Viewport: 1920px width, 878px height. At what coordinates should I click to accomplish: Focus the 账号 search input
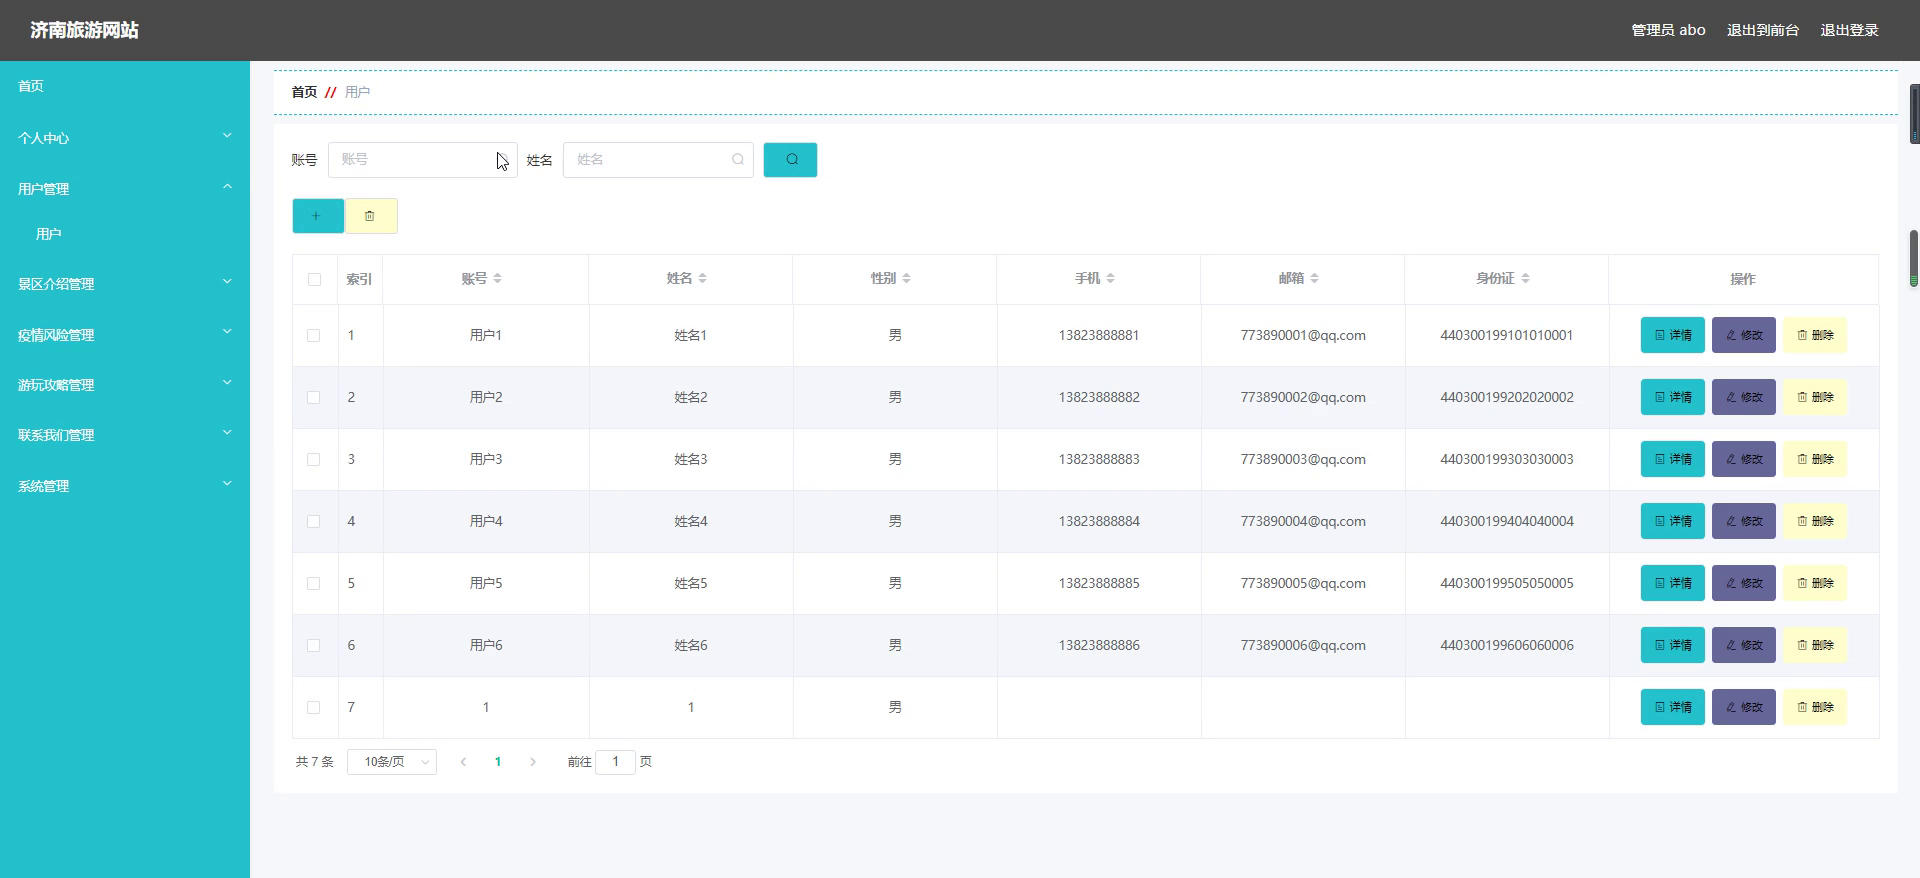click(422, 160)
